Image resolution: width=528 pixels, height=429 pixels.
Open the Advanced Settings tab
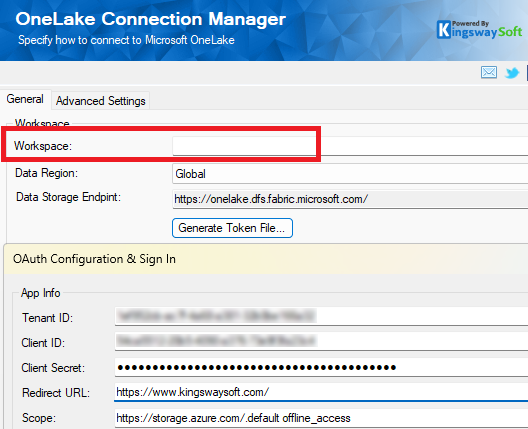[101, 101]
